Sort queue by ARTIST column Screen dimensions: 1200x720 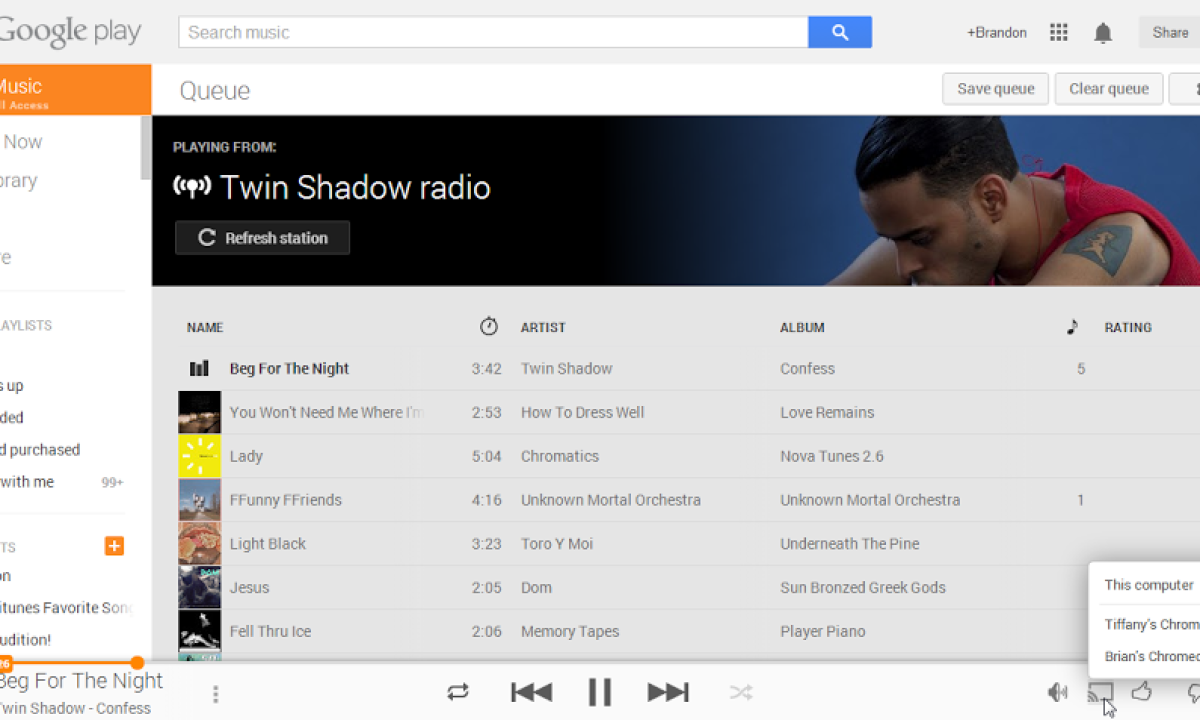coord(543,327)
